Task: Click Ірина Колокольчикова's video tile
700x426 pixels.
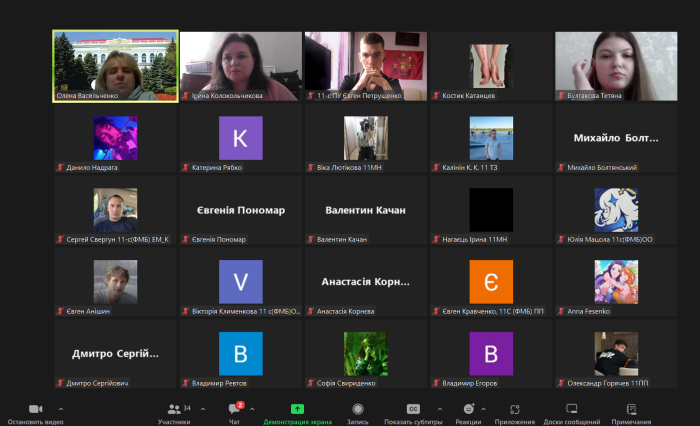Action: click(240, 66)
